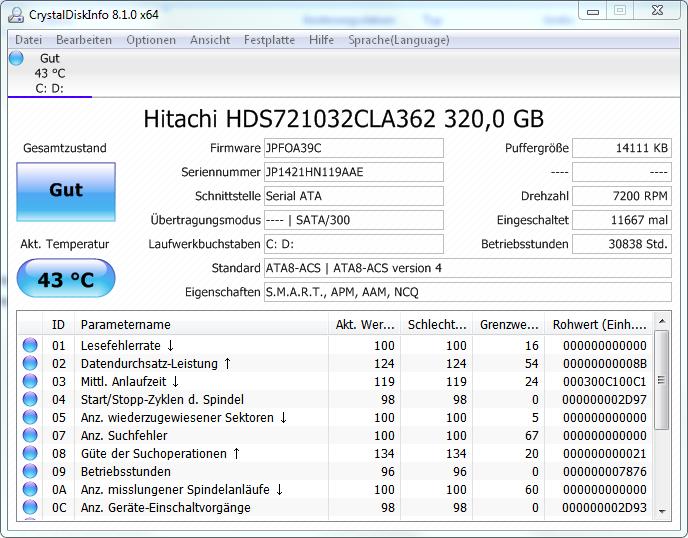Click raw value 000000002D97
Image resolution: width=688 pixels, height=538 pixels.
tap(605, 399)
